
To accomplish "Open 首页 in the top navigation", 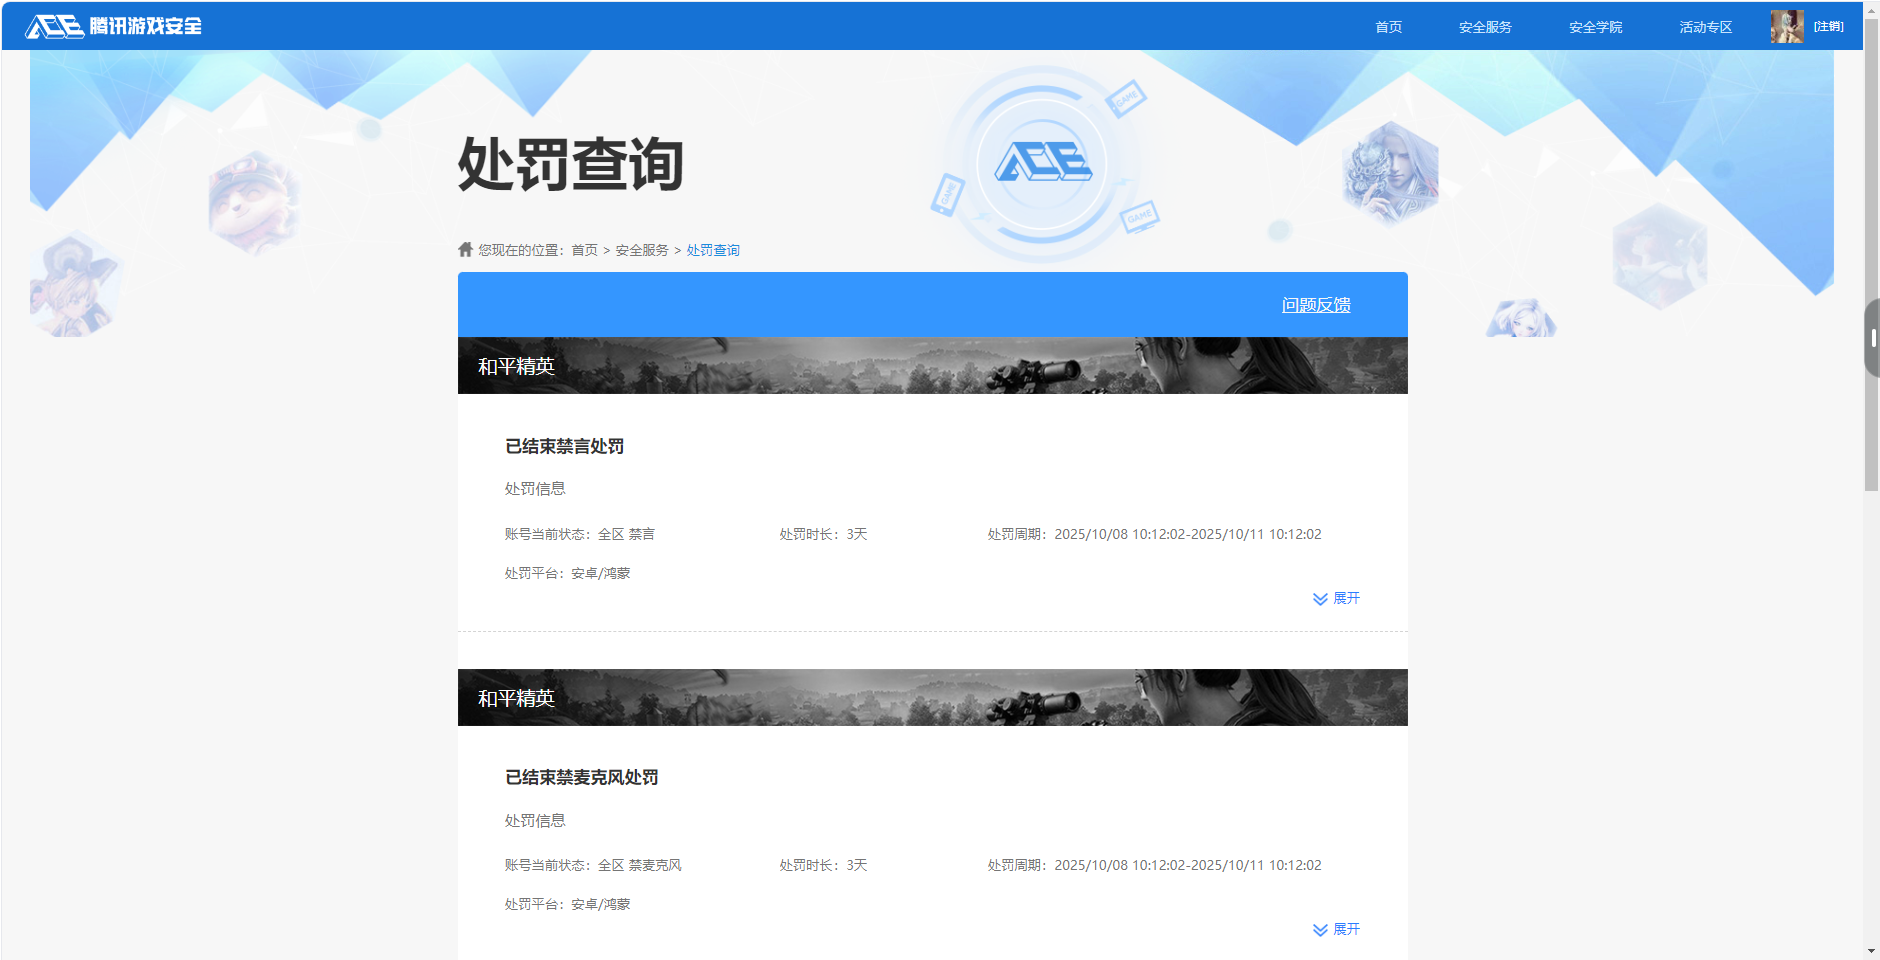I will click(1388, 27).
